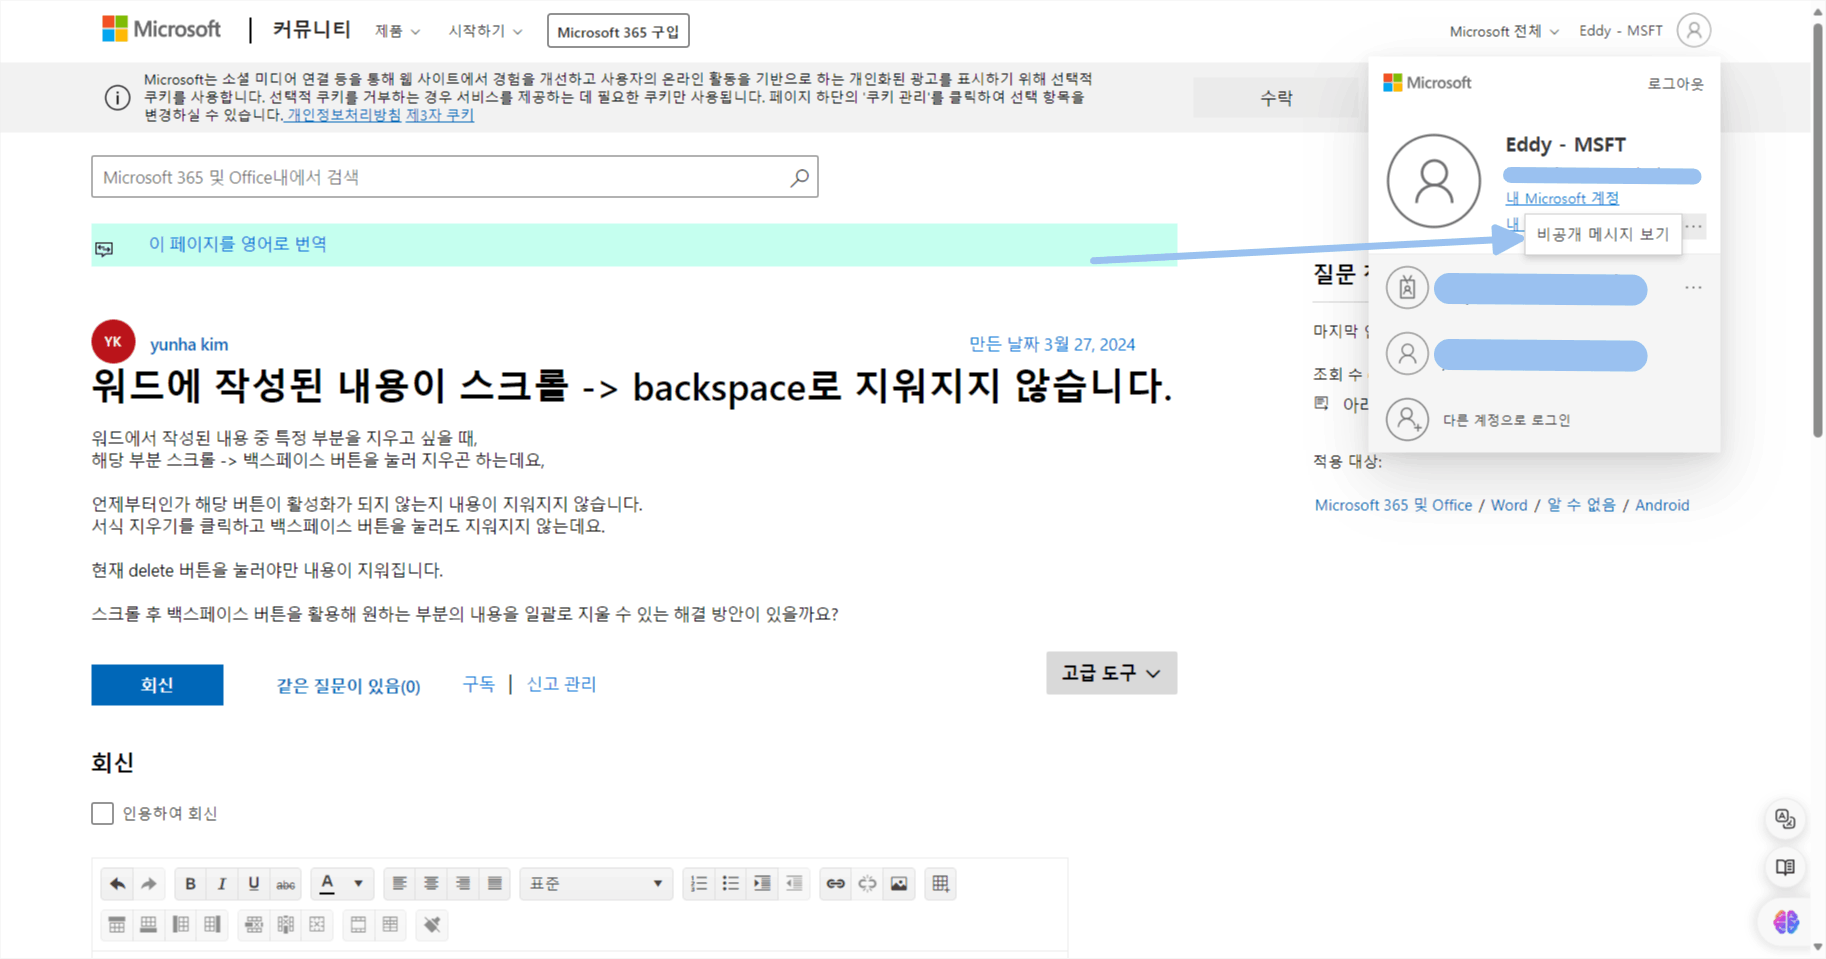The image size is (1826, 959).
Task: Delete the selected table column
Action: tap(286, 925)
